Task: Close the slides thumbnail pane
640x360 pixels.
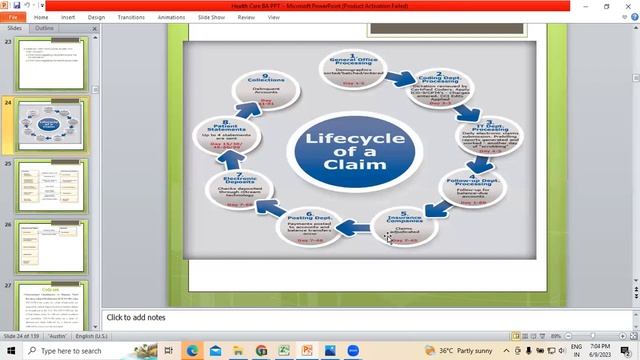Action: point(95,29)
